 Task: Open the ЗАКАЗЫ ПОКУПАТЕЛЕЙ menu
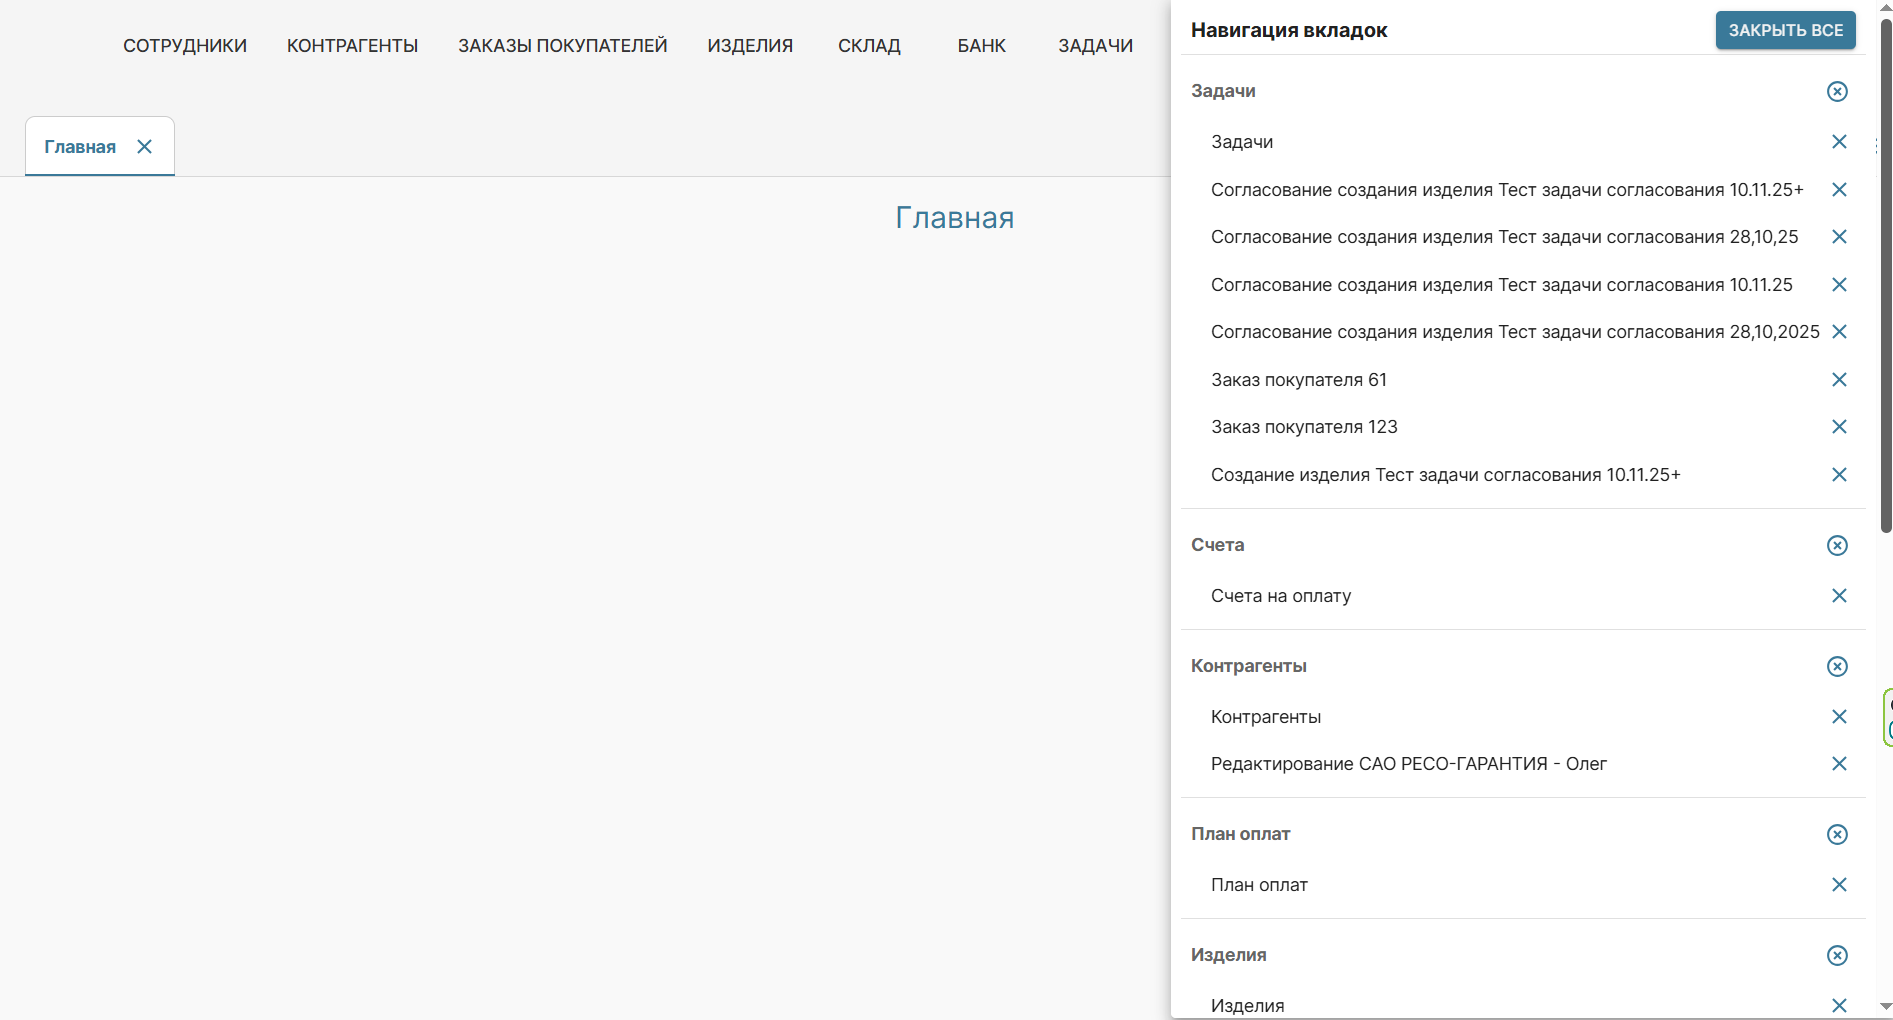tap(562, 46)
